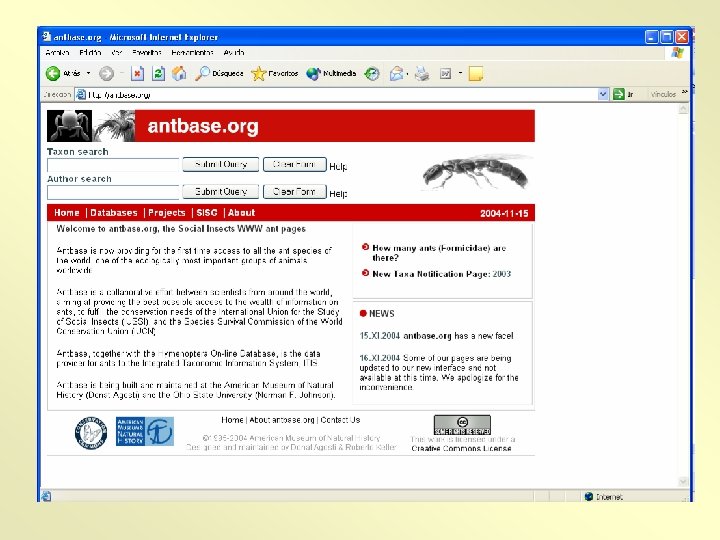
Task: Click into Author search input field
Action: point(113,192)
